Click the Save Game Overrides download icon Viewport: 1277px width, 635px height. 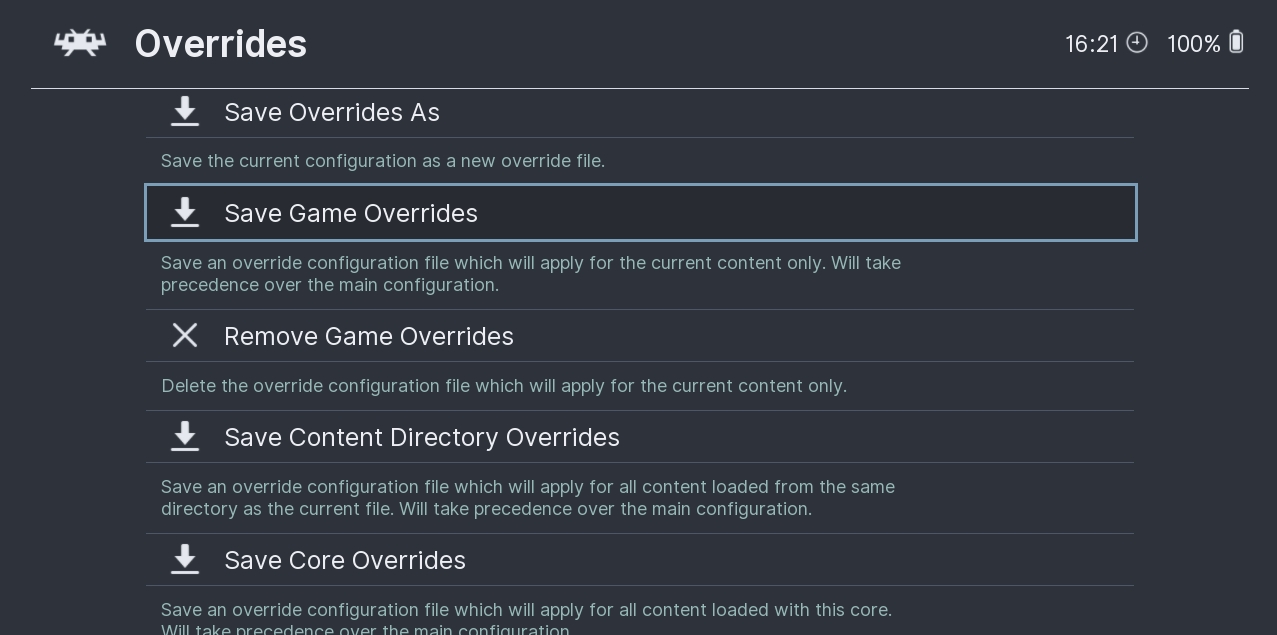click(x=185, y=213)
